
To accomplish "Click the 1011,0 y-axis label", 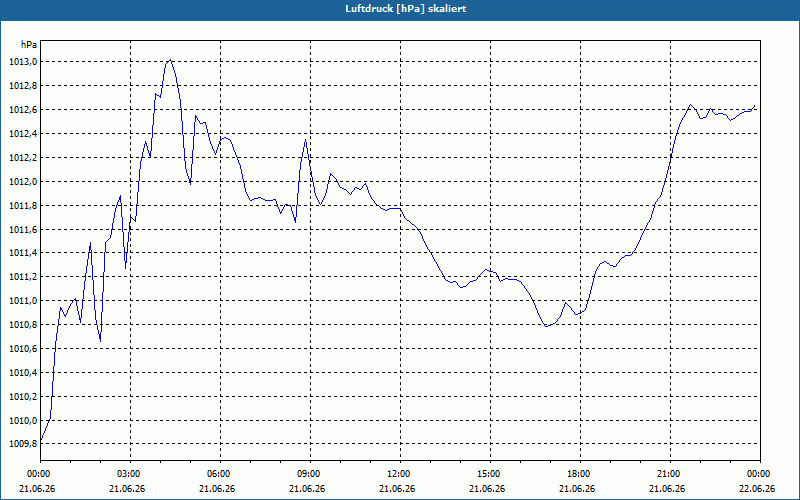I will [x=22, y=301].
